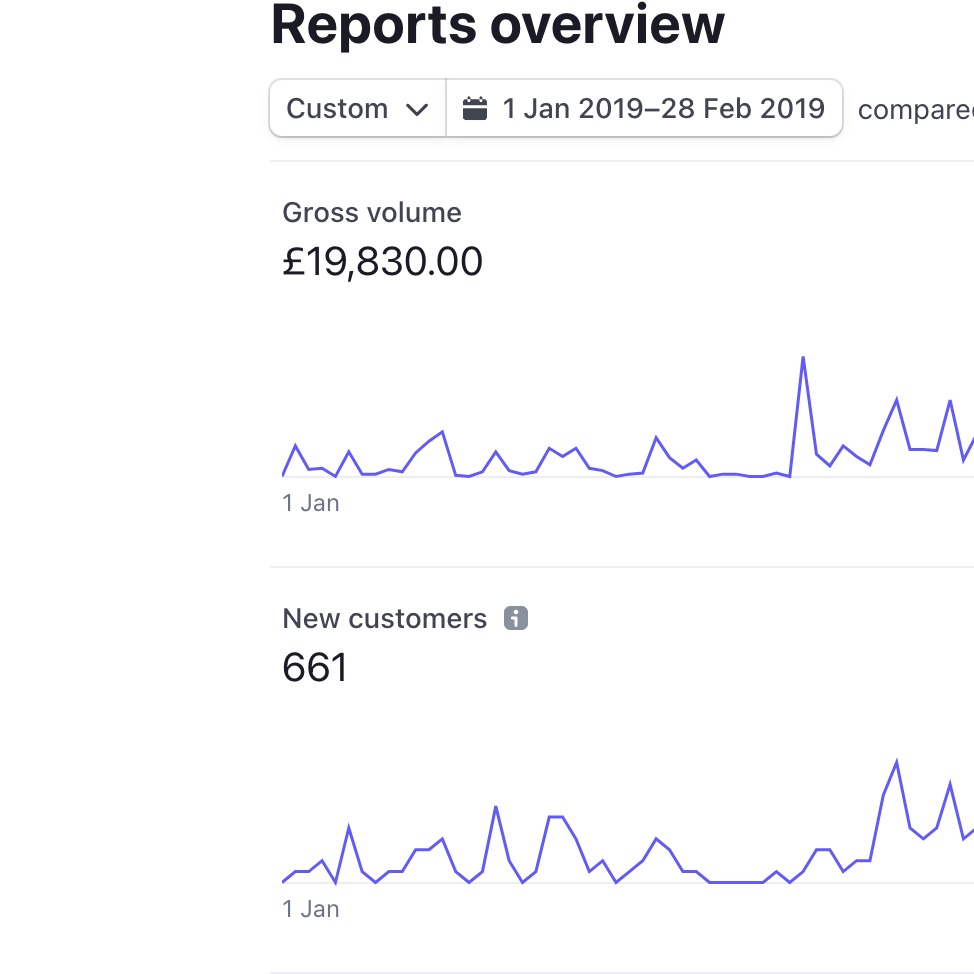The height and width of the screenshot is (974, 974).
Task: Click the calendar icon in date picker
Action: 475,108
